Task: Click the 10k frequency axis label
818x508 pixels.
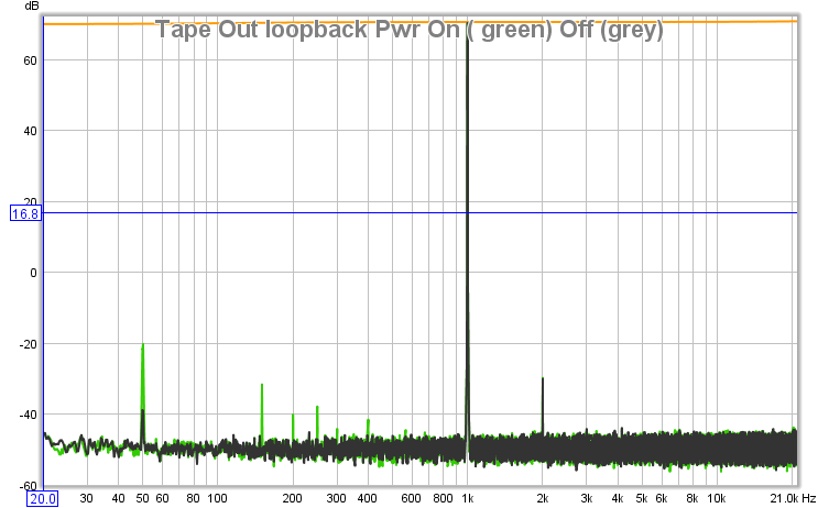Action: tap(716, 499)
